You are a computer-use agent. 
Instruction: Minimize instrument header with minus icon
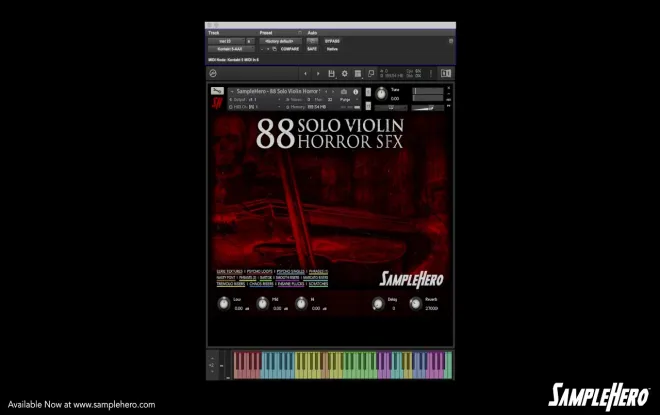(x=449, y=94)
